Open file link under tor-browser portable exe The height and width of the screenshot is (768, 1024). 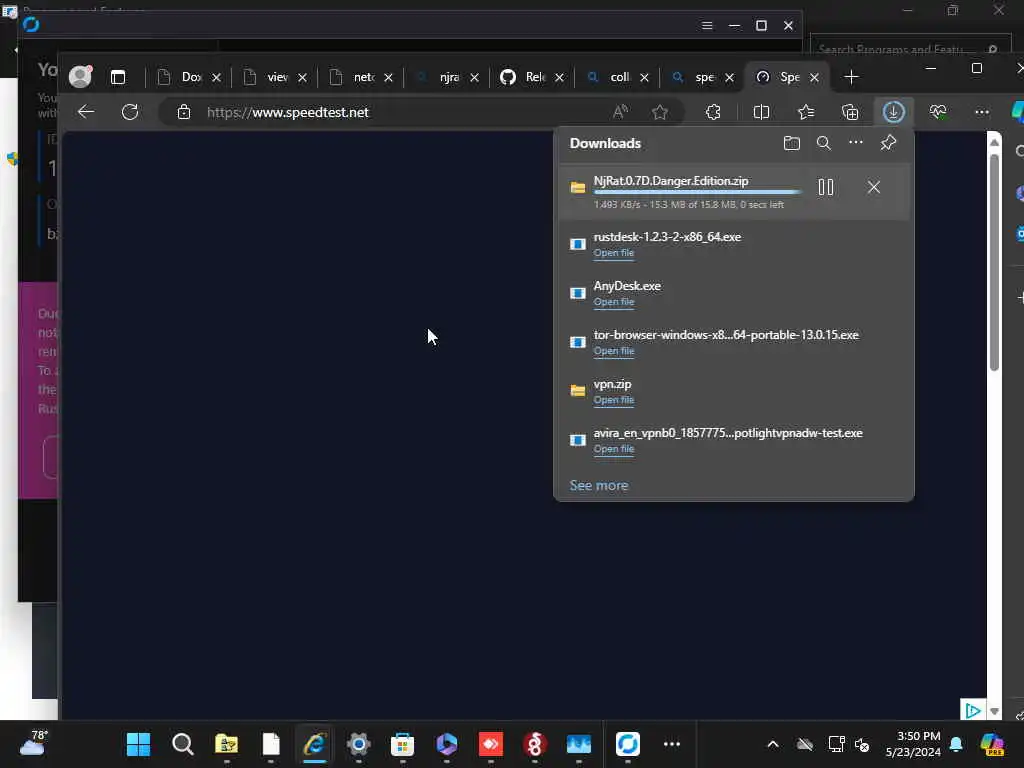(x=614, y=351)
